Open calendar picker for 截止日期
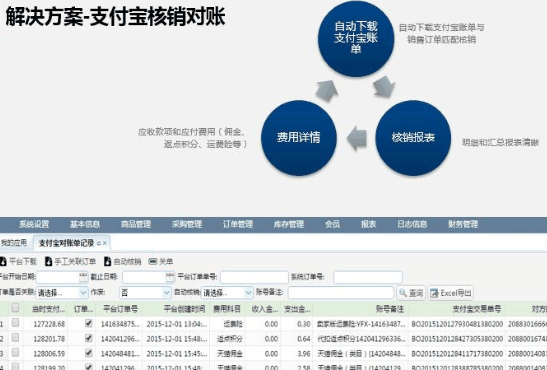Image resolution: width=547 pixels, height=370 pixels. pyautogui.click(x=170, y=277)
